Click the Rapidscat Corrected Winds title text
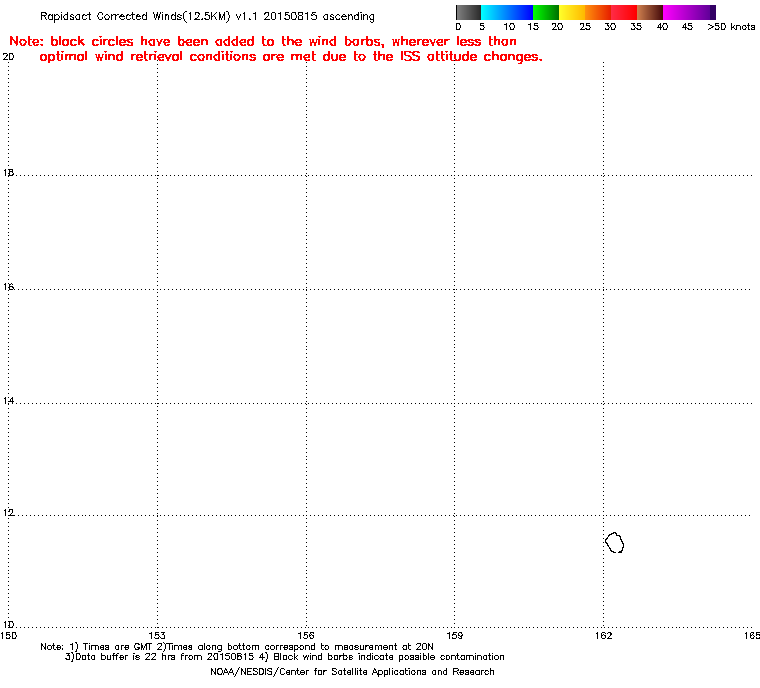 pyautogui.click(x=207, y=16)
